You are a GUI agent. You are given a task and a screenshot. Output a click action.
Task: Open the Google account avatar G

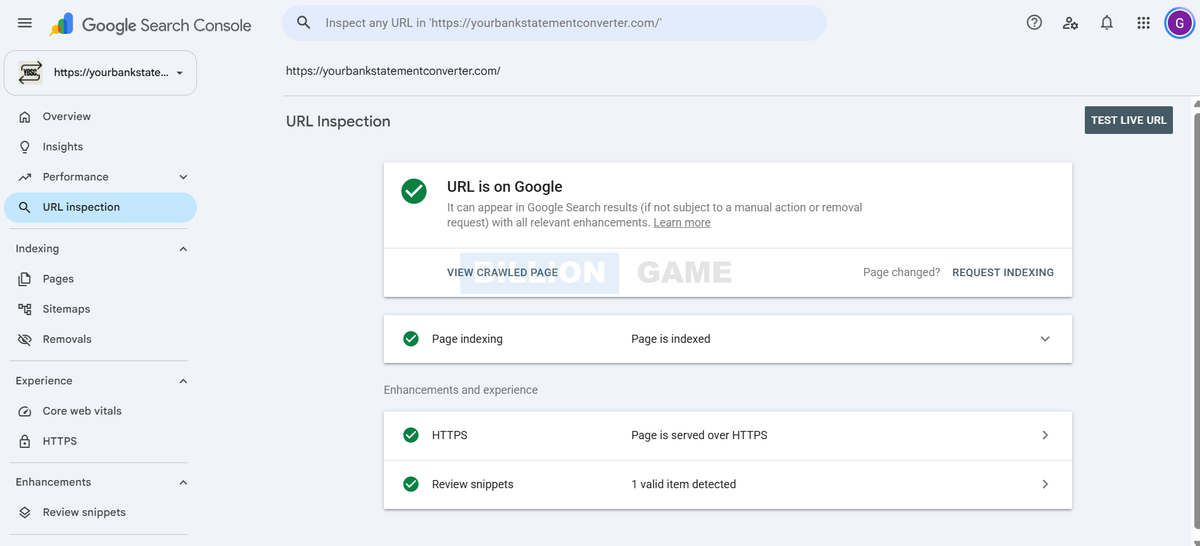point(1179,23)
